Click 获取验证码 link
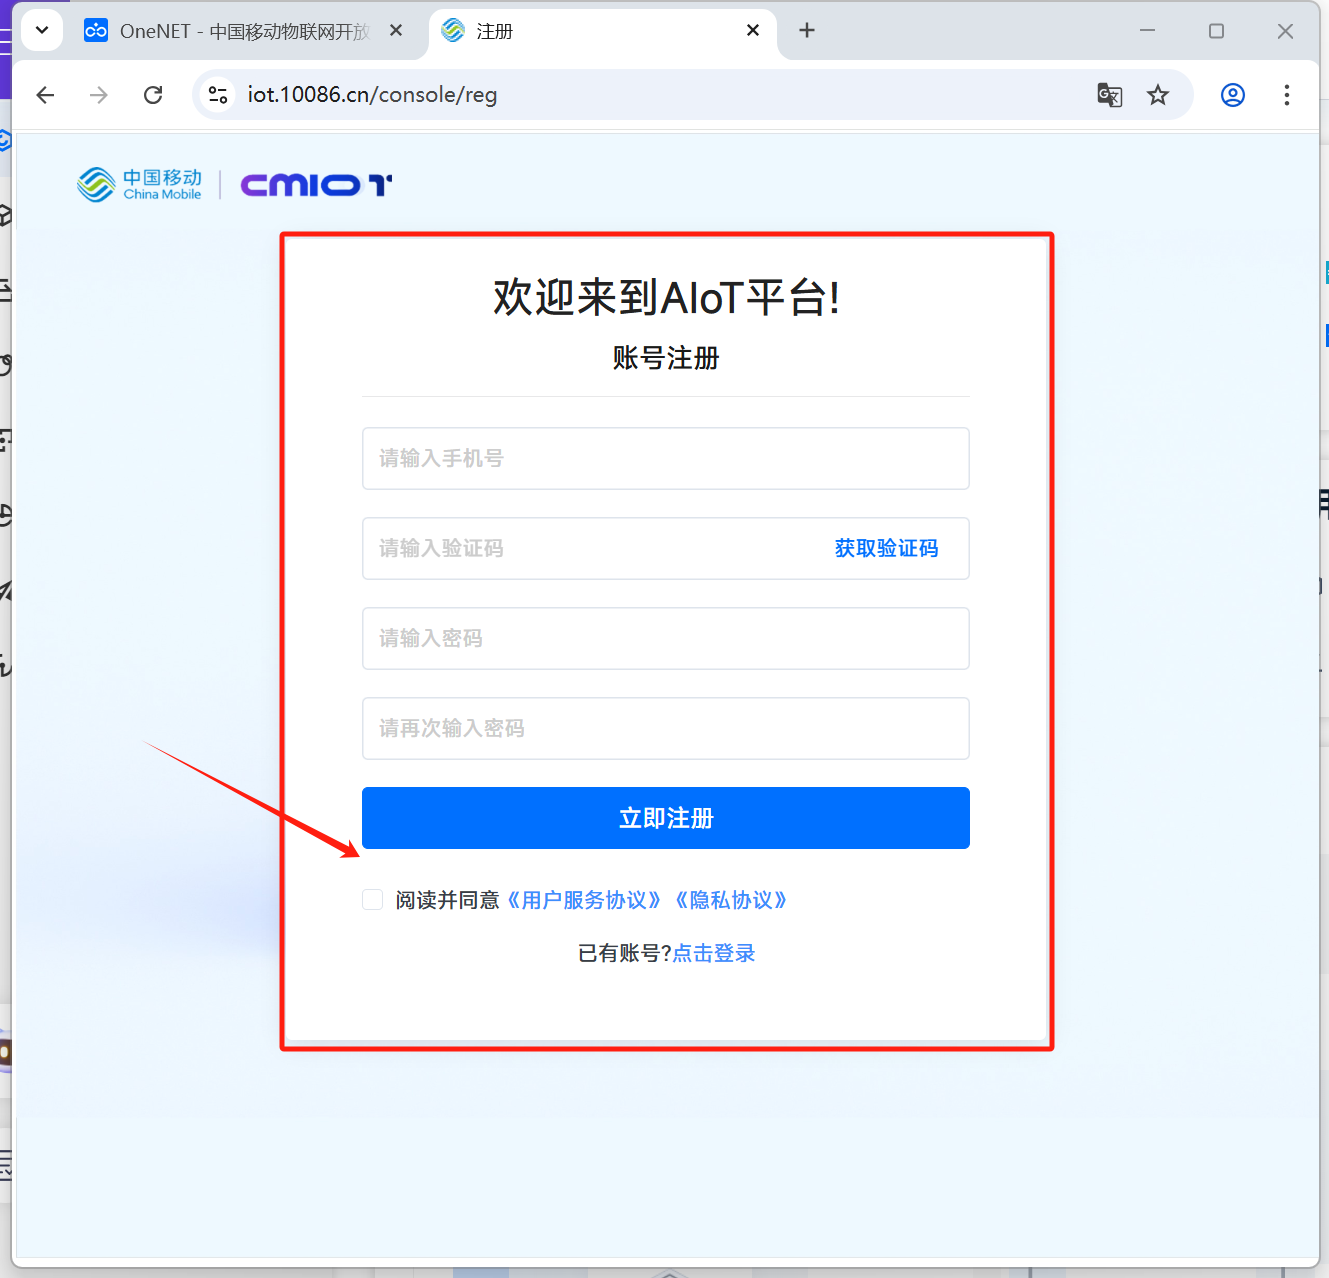1329x1278 pixels. [886, 548]
